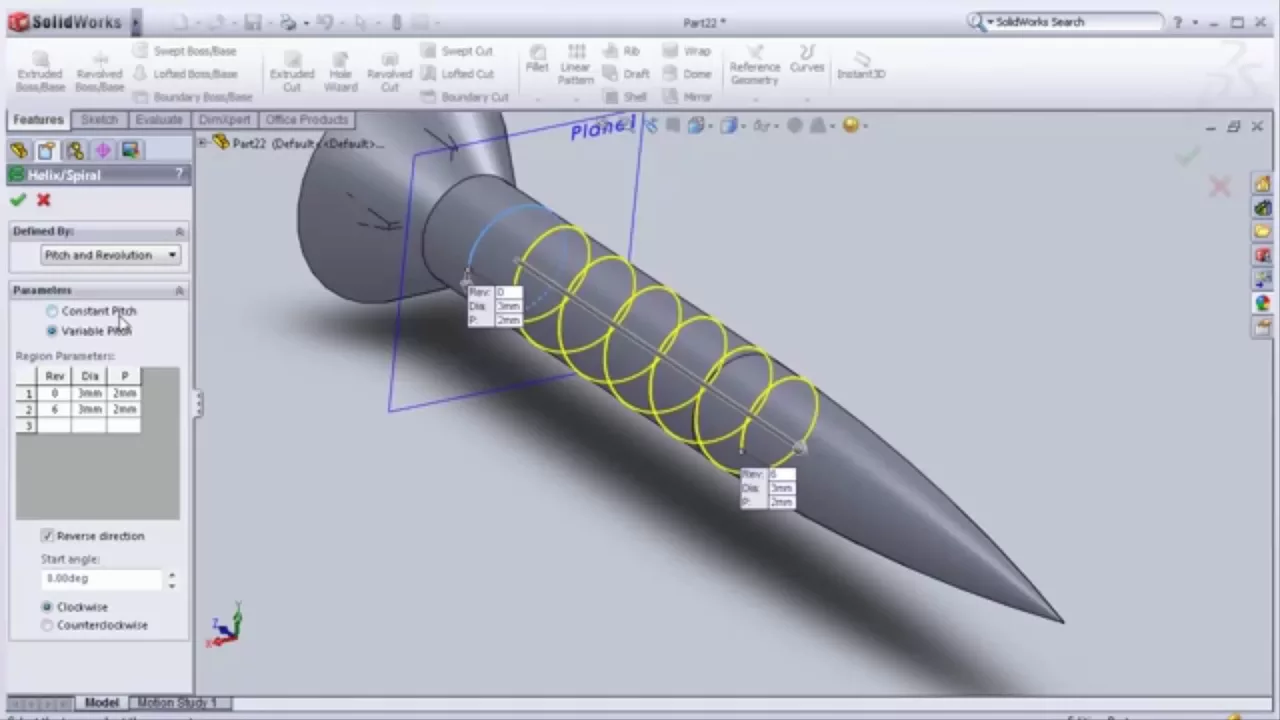Open SolidWorks Resources in the task pane
This screenshot has height=720, width=1280.
coord(1262,184)
